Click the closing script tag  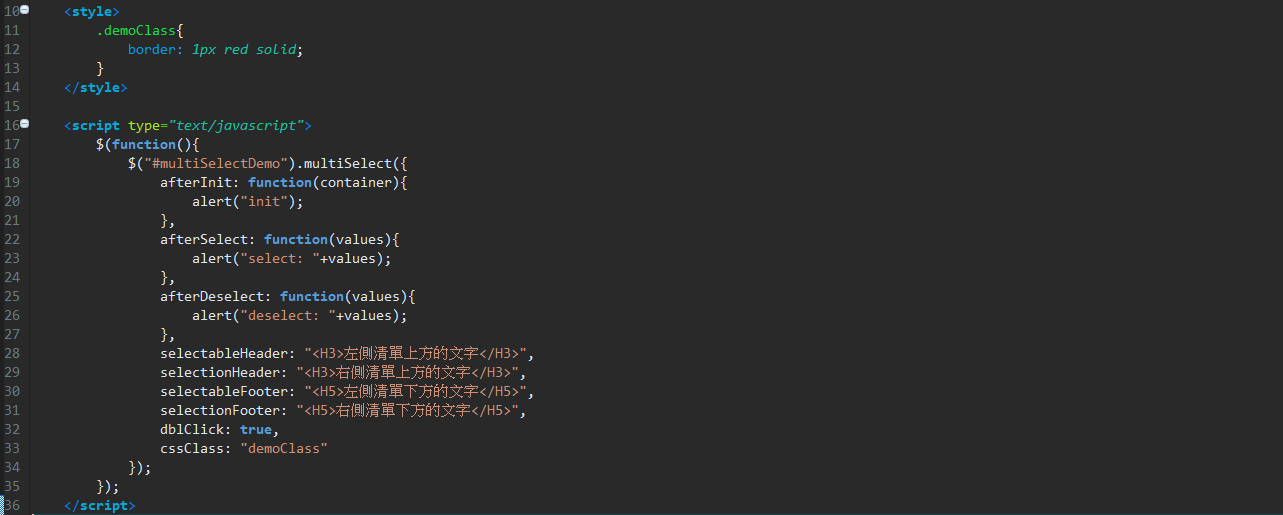(100, 505)
